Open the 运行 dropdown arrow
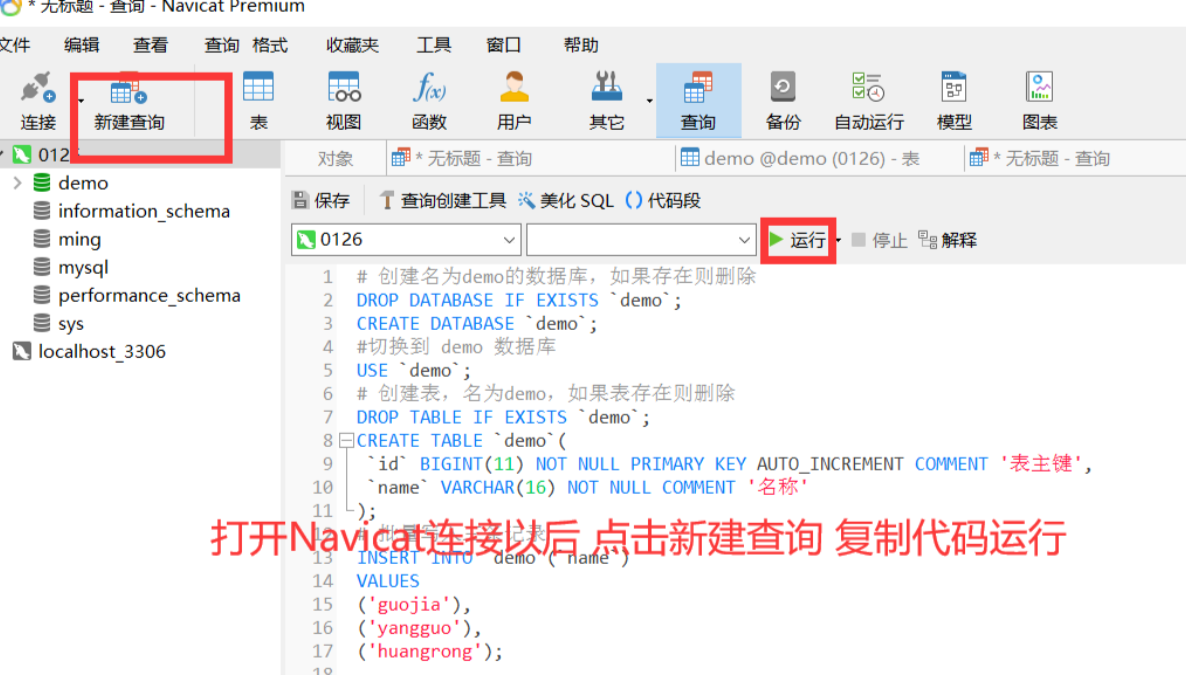 838,241
